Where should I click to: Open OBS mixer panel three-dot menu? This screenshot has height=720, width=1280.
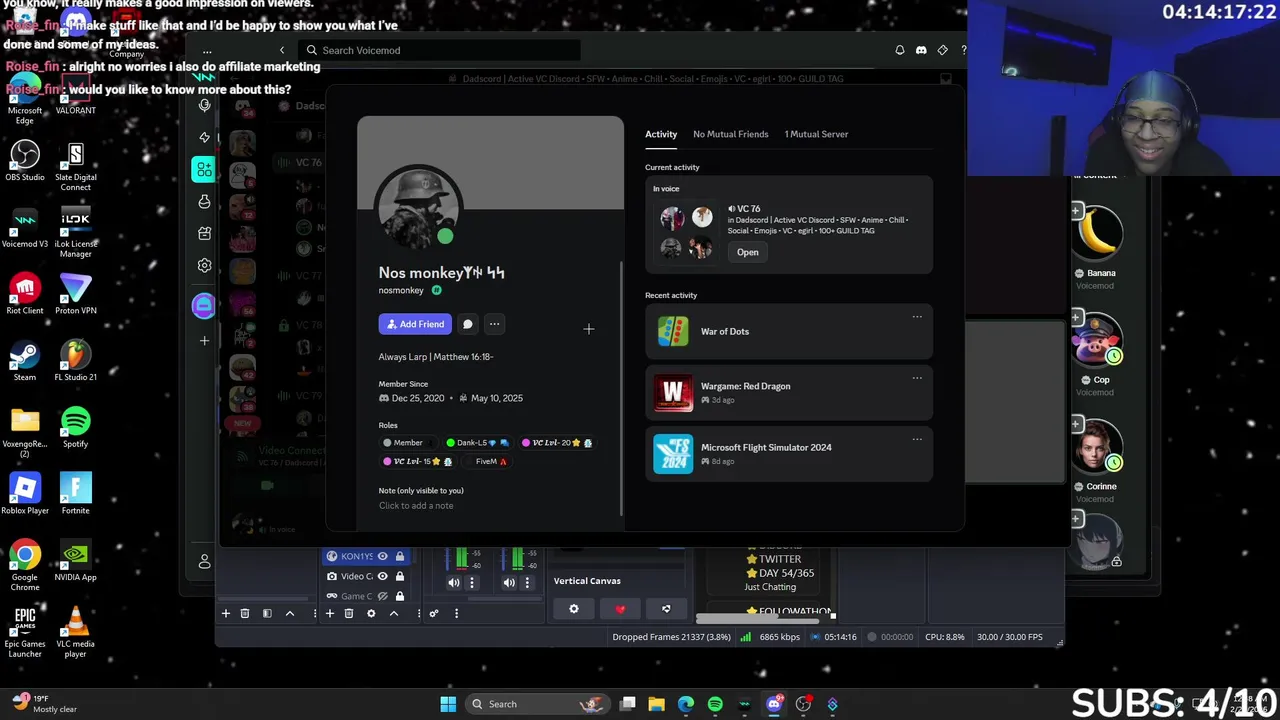tap(457, 613)
